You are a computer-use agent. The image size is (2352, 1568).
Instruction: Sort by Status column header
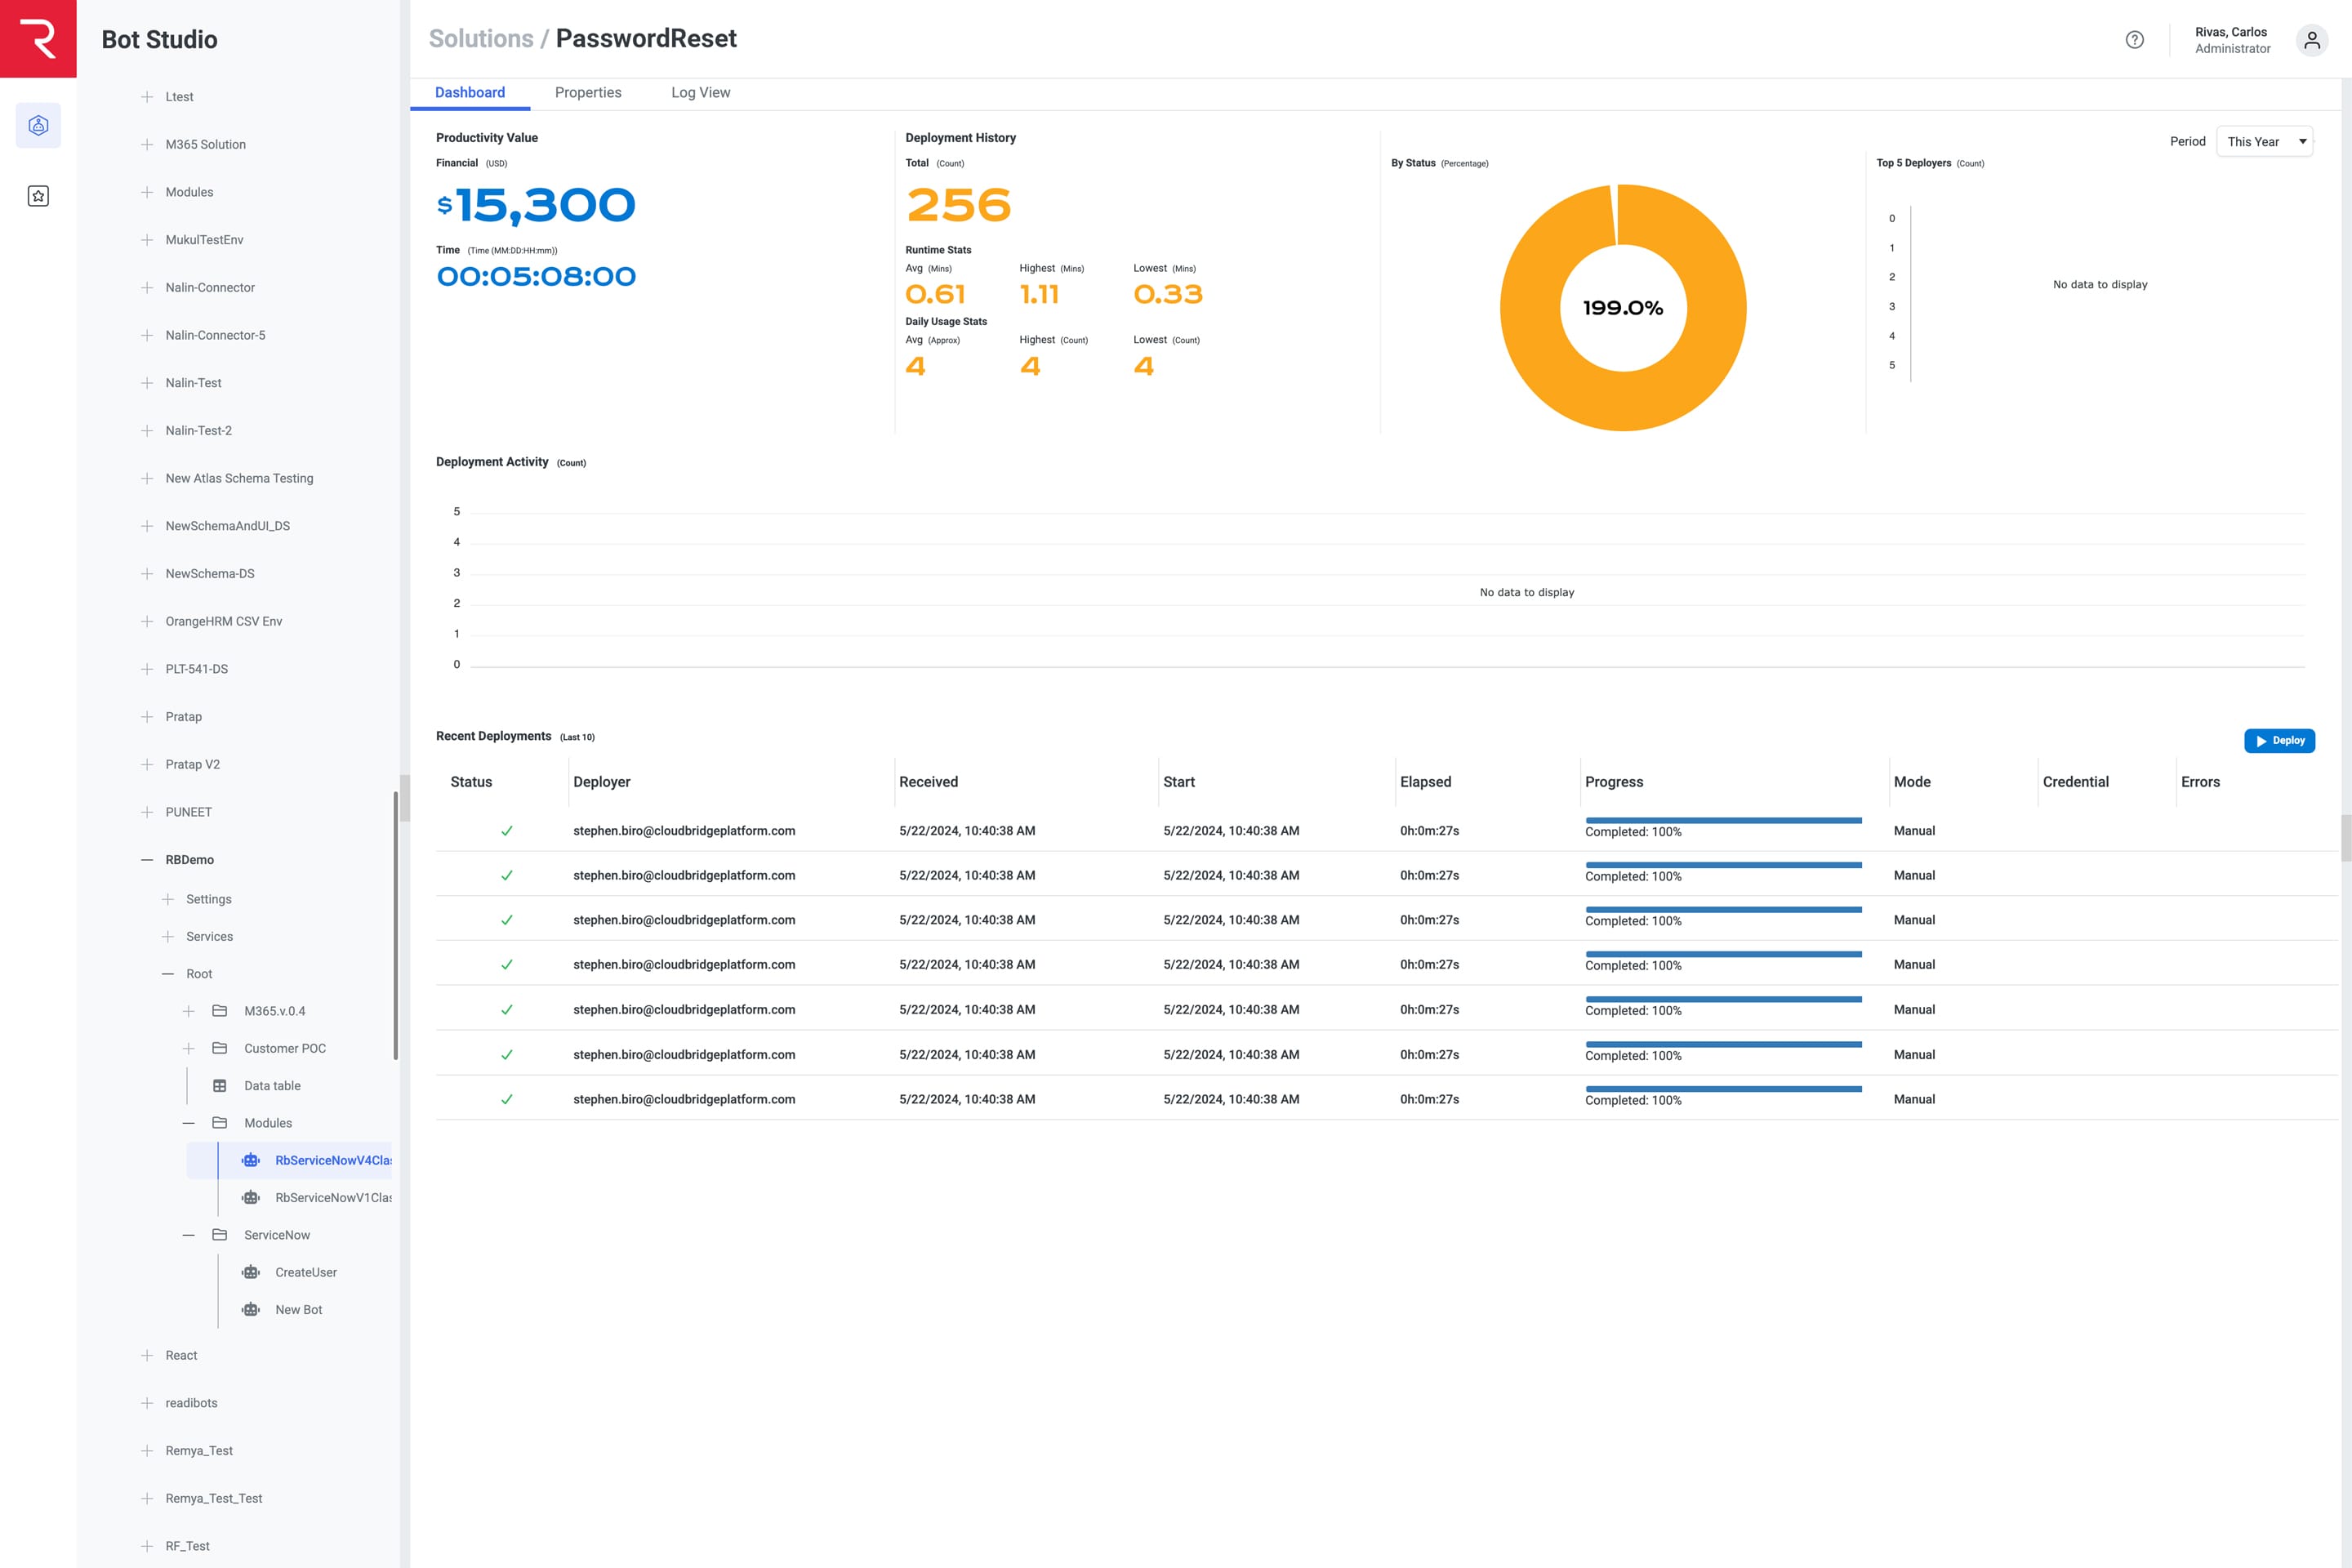click(x=471, y=782)
